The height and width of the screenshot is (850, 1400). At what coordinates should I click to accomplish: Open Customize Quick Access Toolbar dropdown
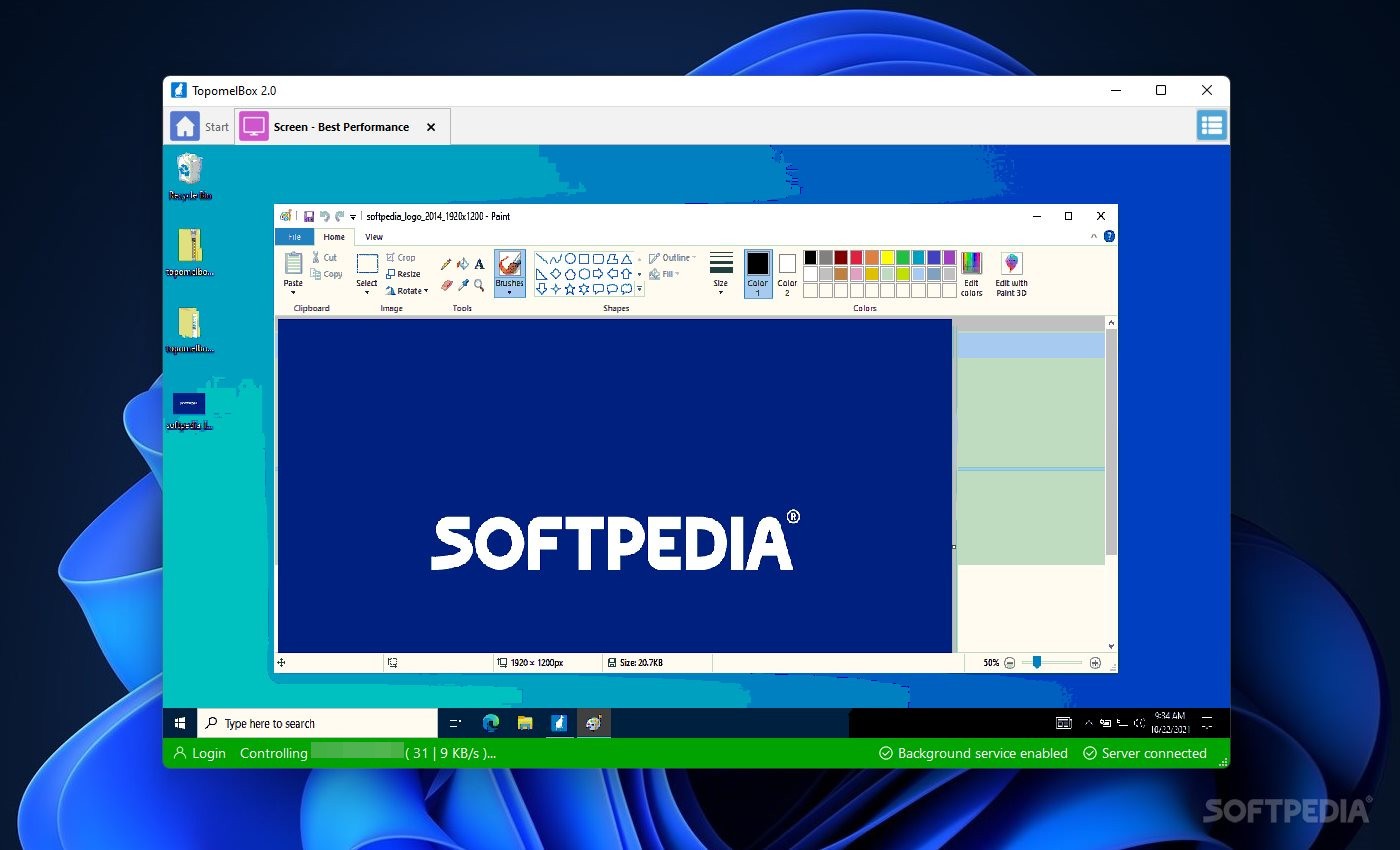click(x=353, y=217)
